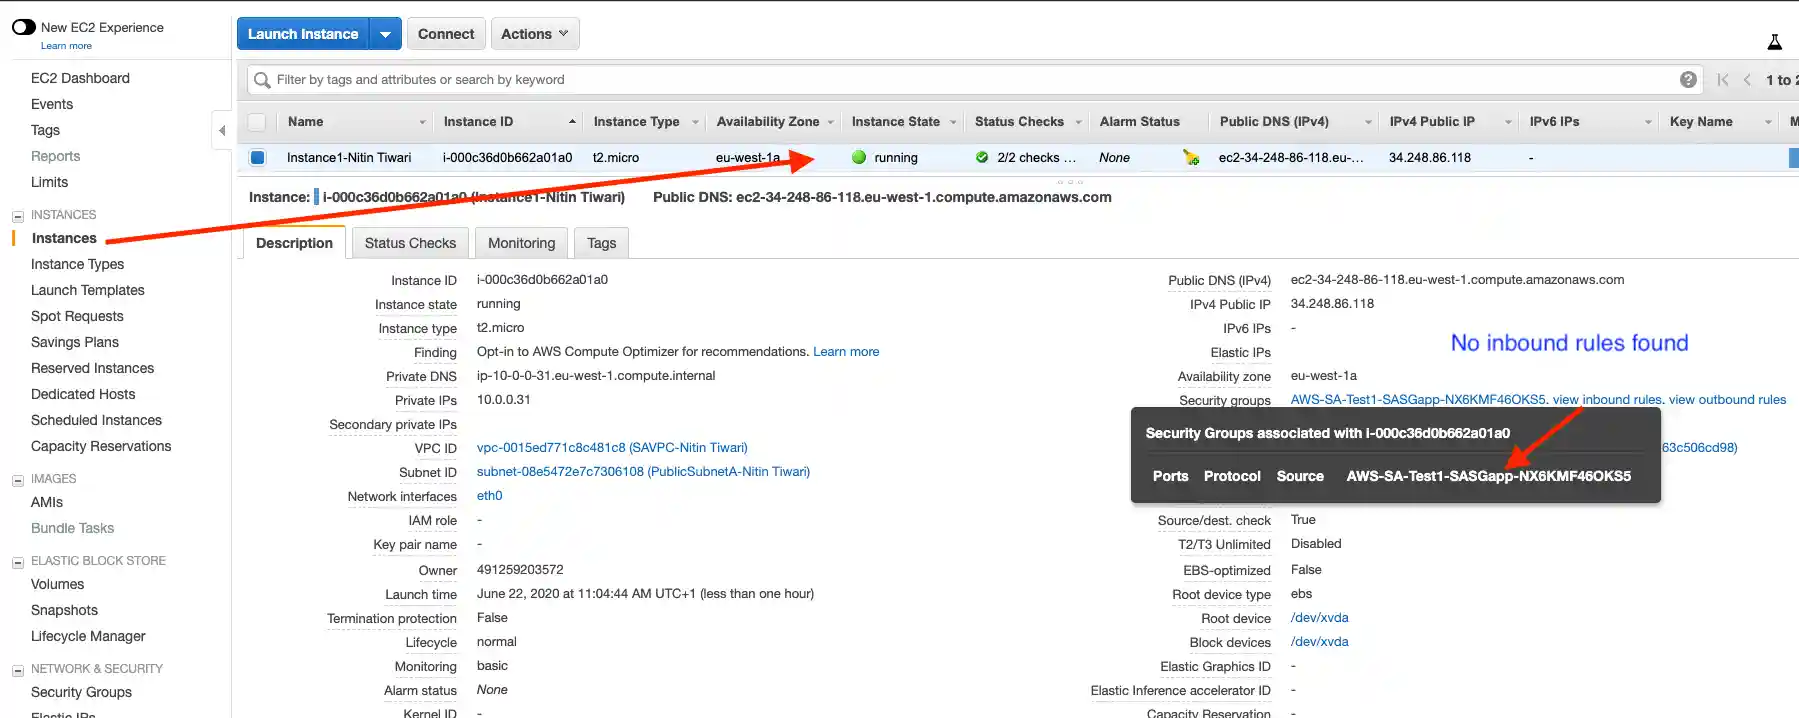
Task: Open Security Groups in sidebar
Action: (x=81, y=692)
